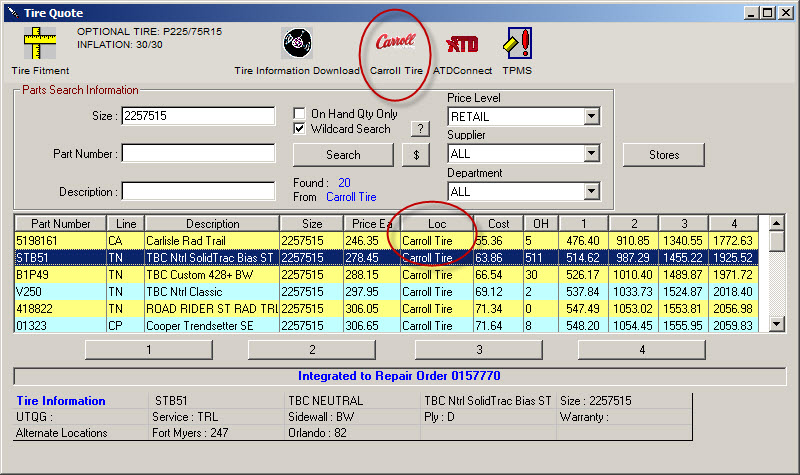Screen dimensions: 800x475
Task: Click the dollar sign pricing button
Action: point(415,155)
